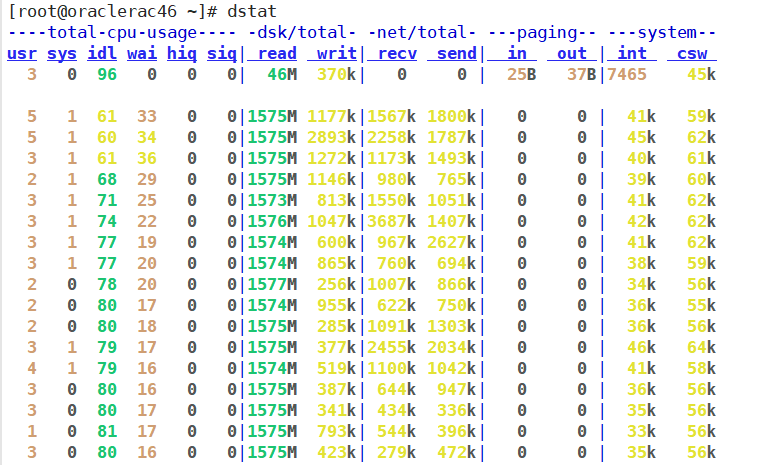Select the 434k recv value
This screenshot has height=465, width=780.
click(x=396, y=410)
